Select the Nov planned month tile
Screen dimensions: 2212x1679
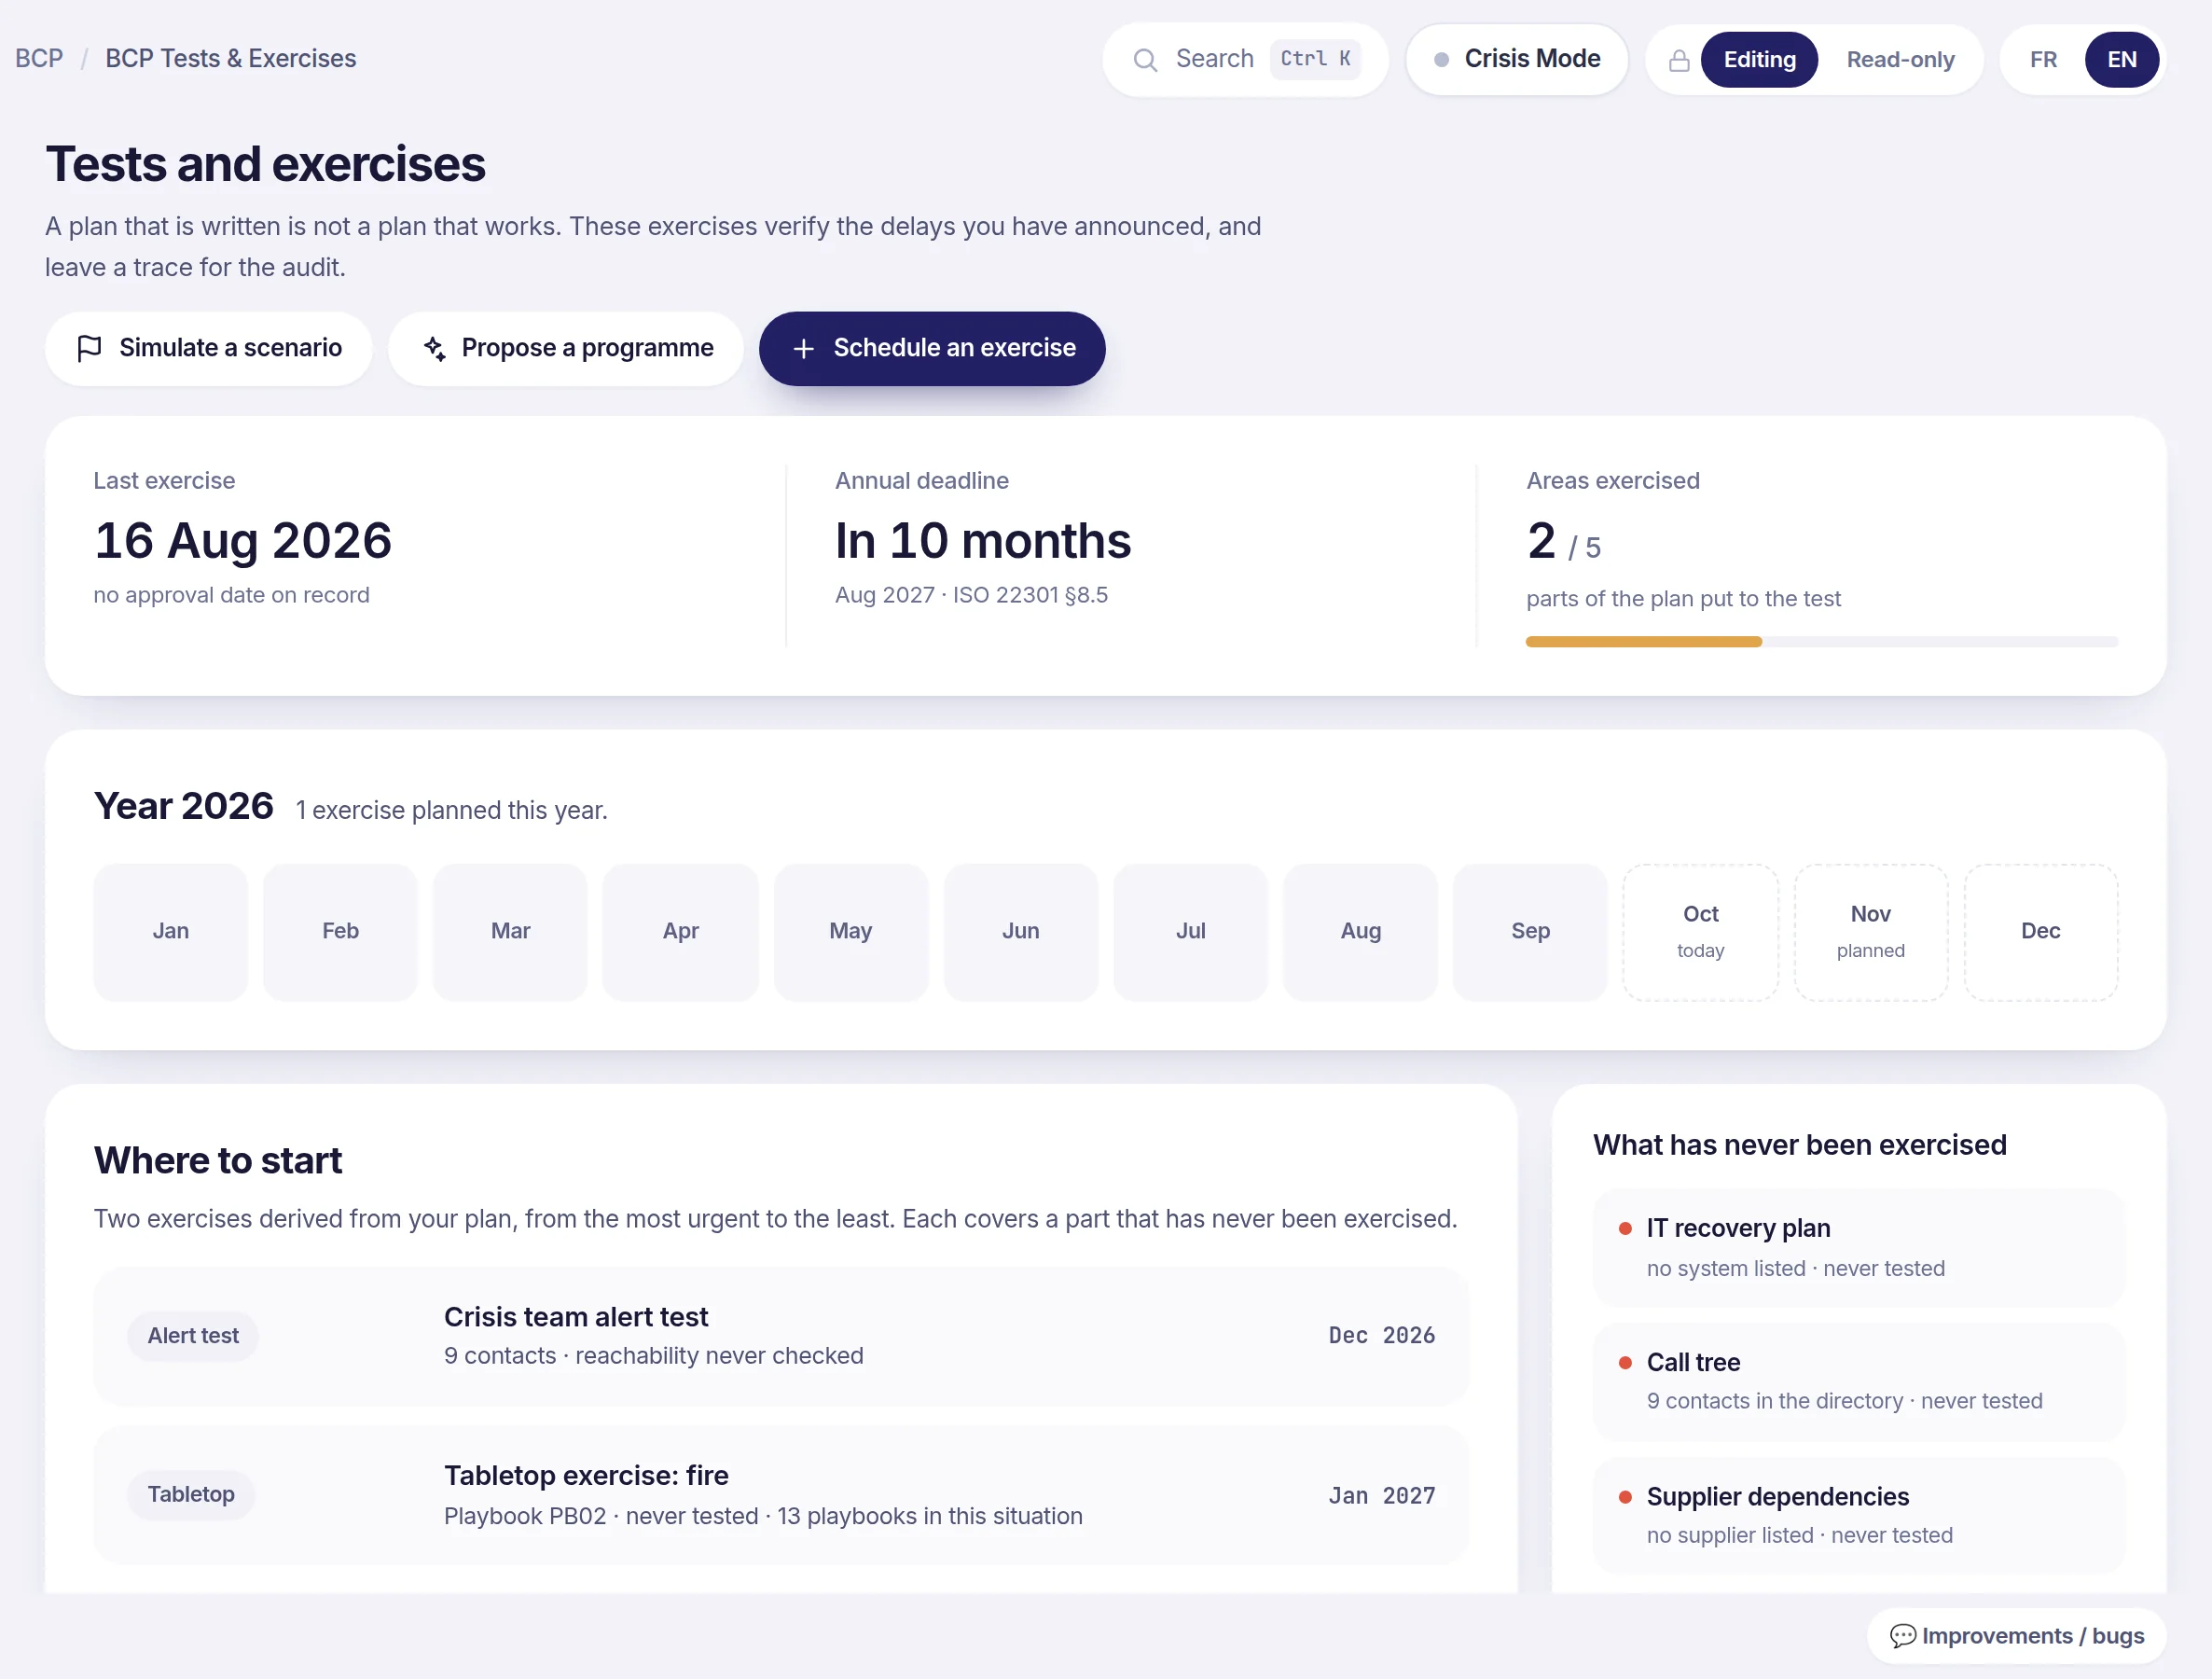coord(1870,932)
